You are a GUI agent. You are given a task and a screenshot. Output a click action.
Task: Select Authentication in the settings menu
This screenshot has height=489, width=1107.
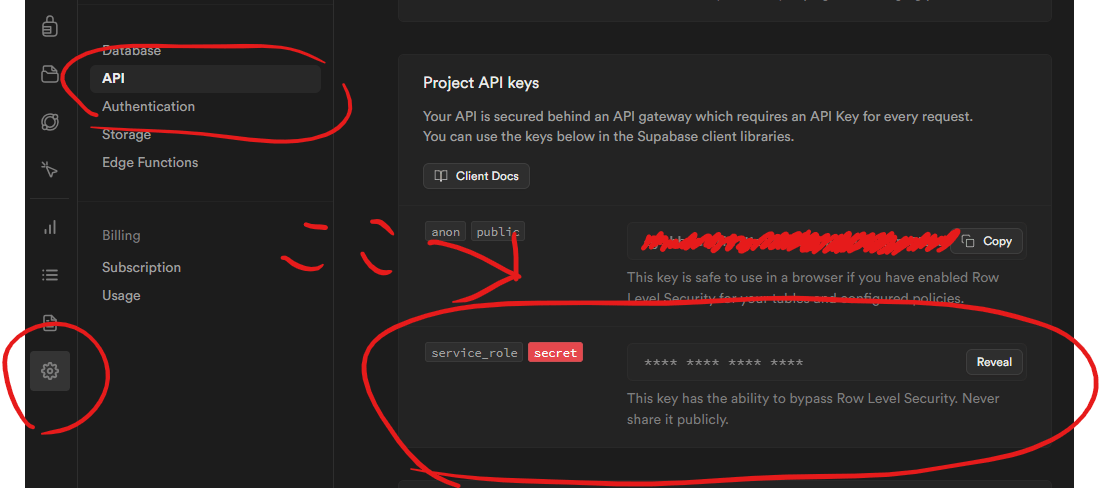click(148, 107)
